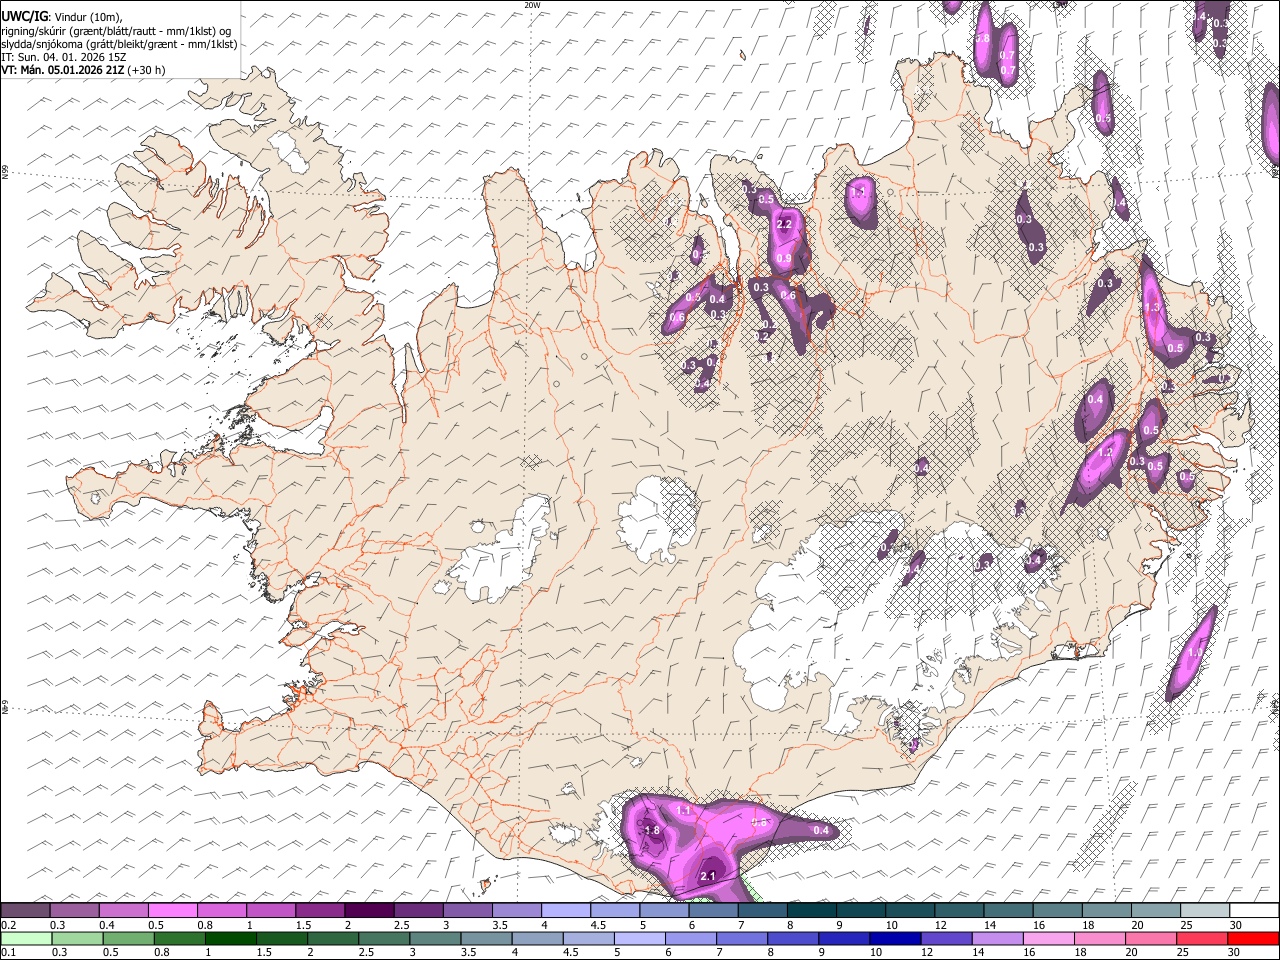This screenshot has width=1280, height=960.
Task: Click the 'UWC/IG: Vindur (10m)' title line
Action: coord(62,16)
